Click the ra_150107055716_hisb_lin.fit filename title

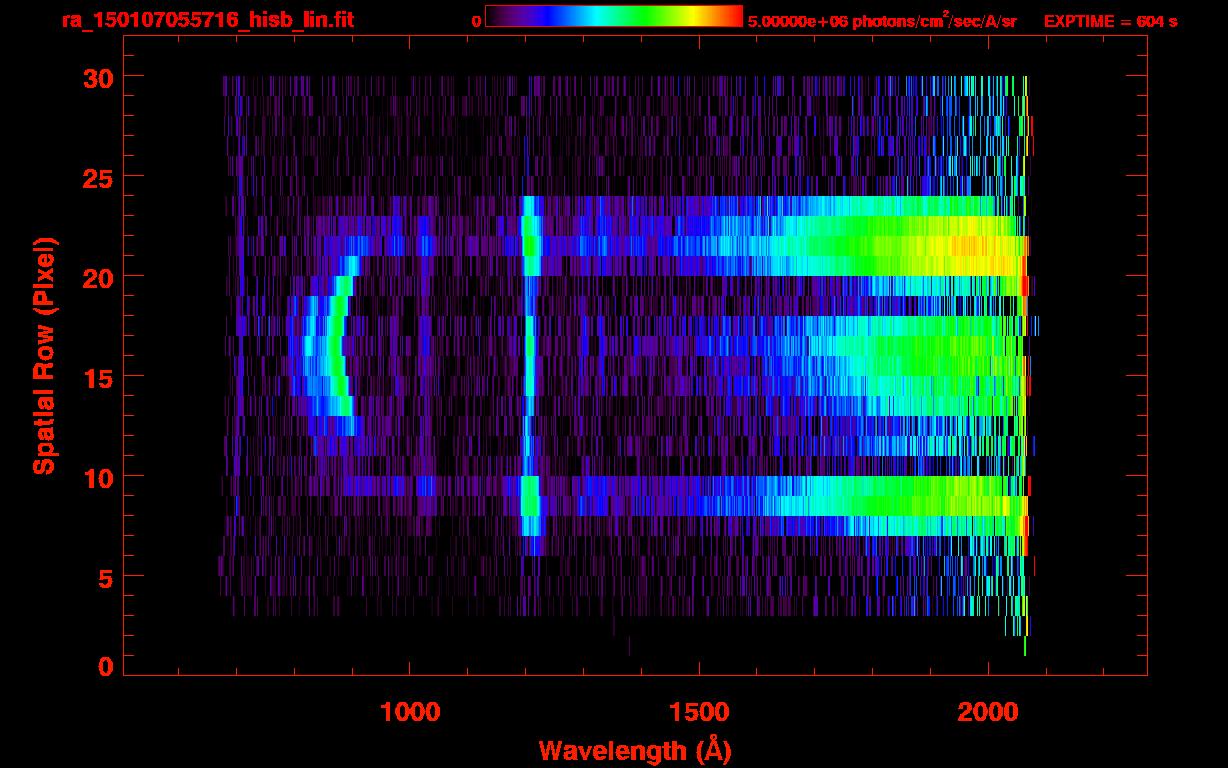(x=207, y=20)
